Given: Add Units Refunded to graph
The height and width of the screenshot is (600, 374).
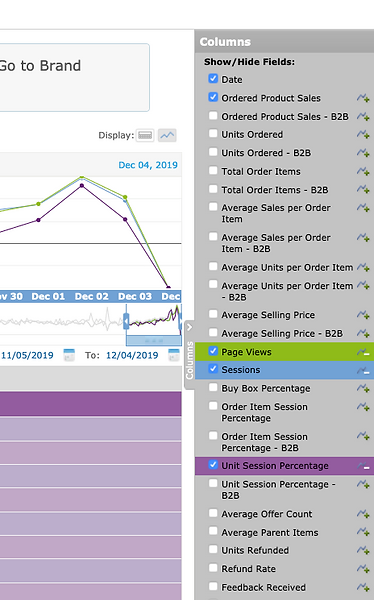Looking at the screenshot, I should click(x=363, y=550).
